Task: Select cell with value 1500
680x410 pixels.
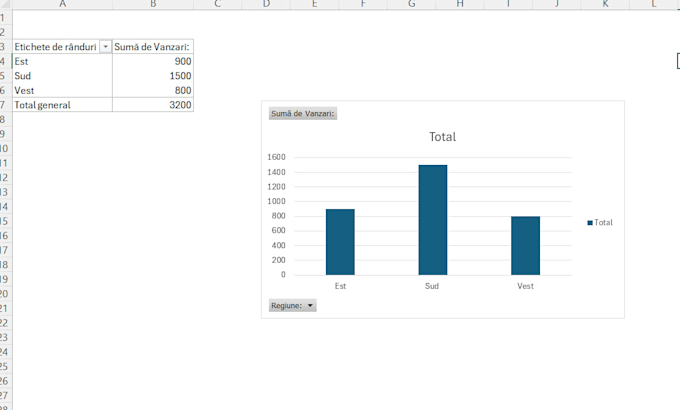Action: [153, 75]
